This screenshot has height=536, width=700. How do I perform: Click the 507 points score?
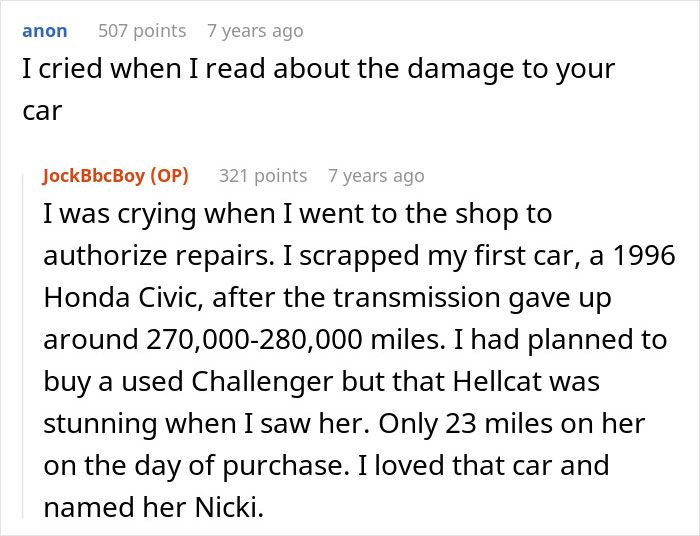pos(142,31)
